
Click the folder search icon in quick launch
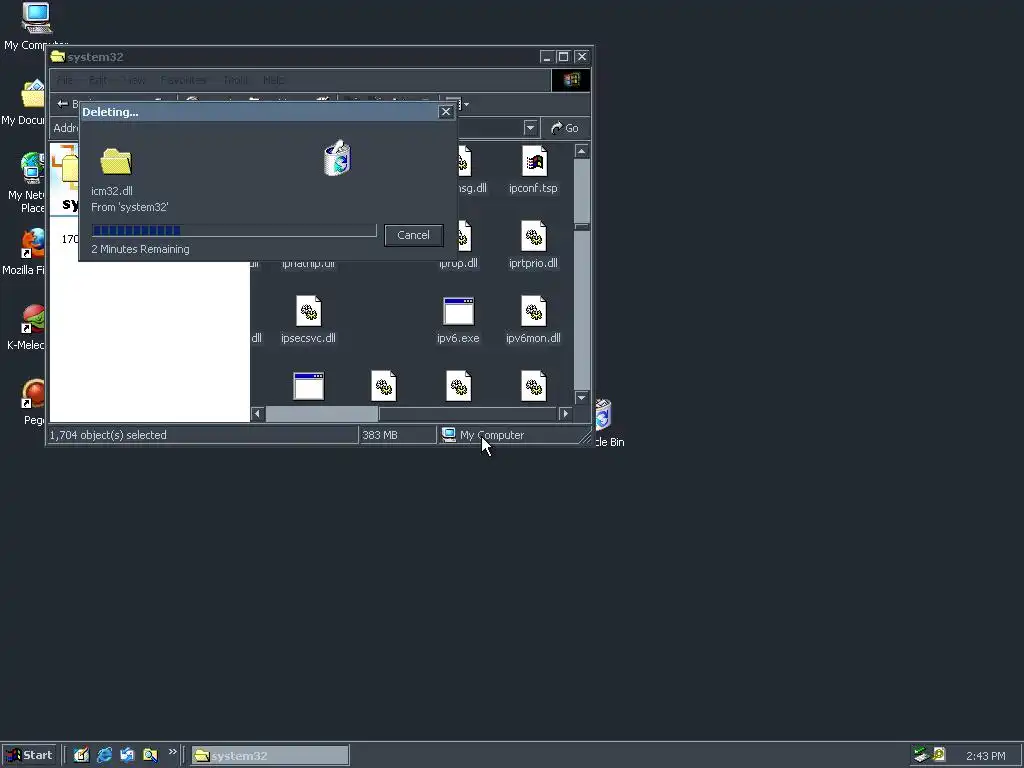tap(150, 755)
